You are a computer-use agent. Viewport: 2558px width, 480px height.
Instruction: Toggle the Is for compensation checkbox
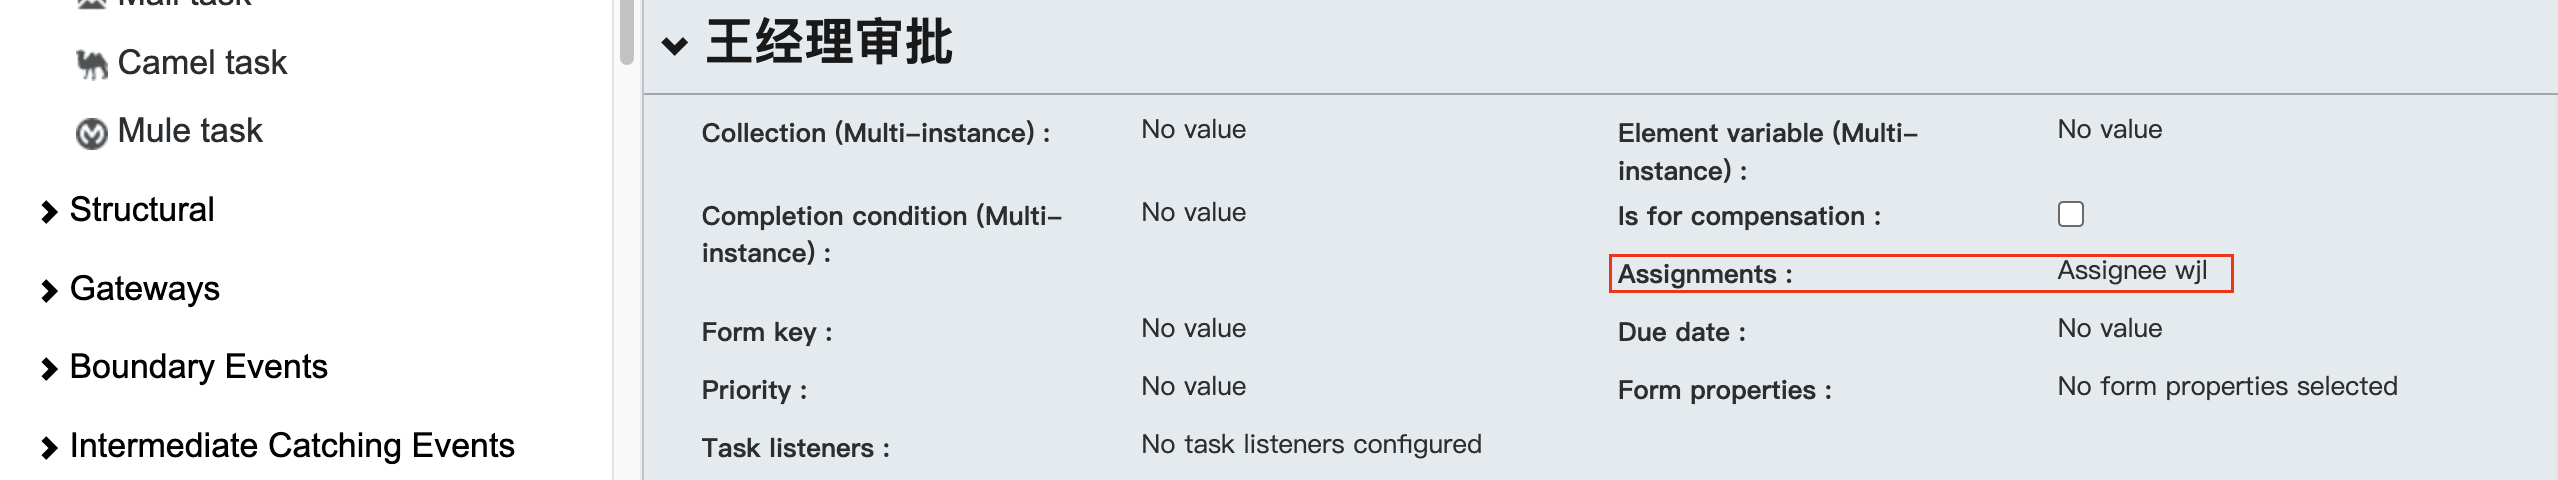pyautogui.click(x=2070, y=214)
